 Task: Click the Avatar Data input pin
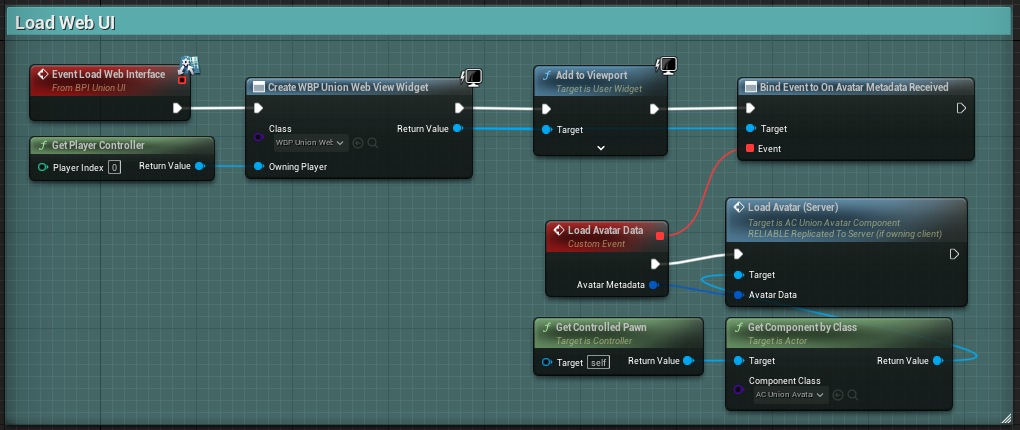[x=738, y=295]
